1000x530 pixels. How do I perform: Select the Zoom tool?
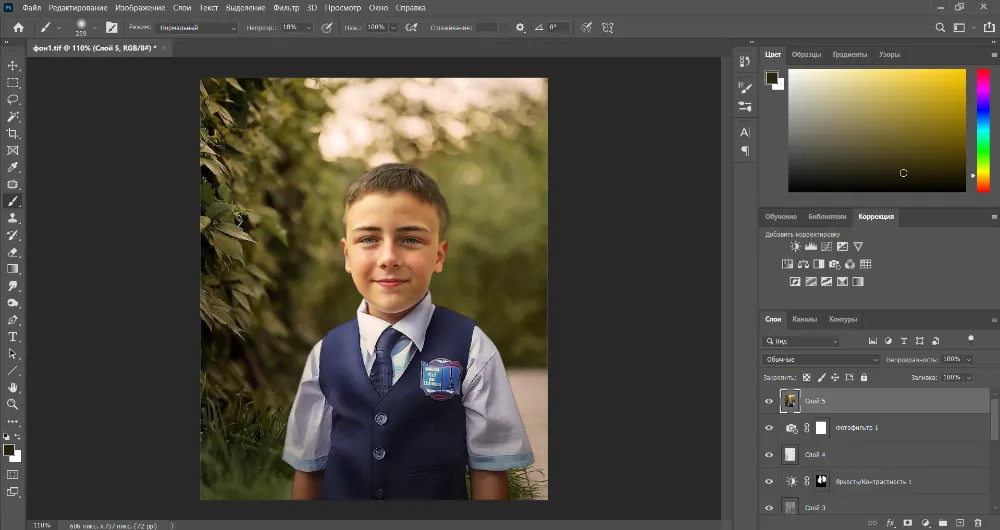tap(13, 404)
